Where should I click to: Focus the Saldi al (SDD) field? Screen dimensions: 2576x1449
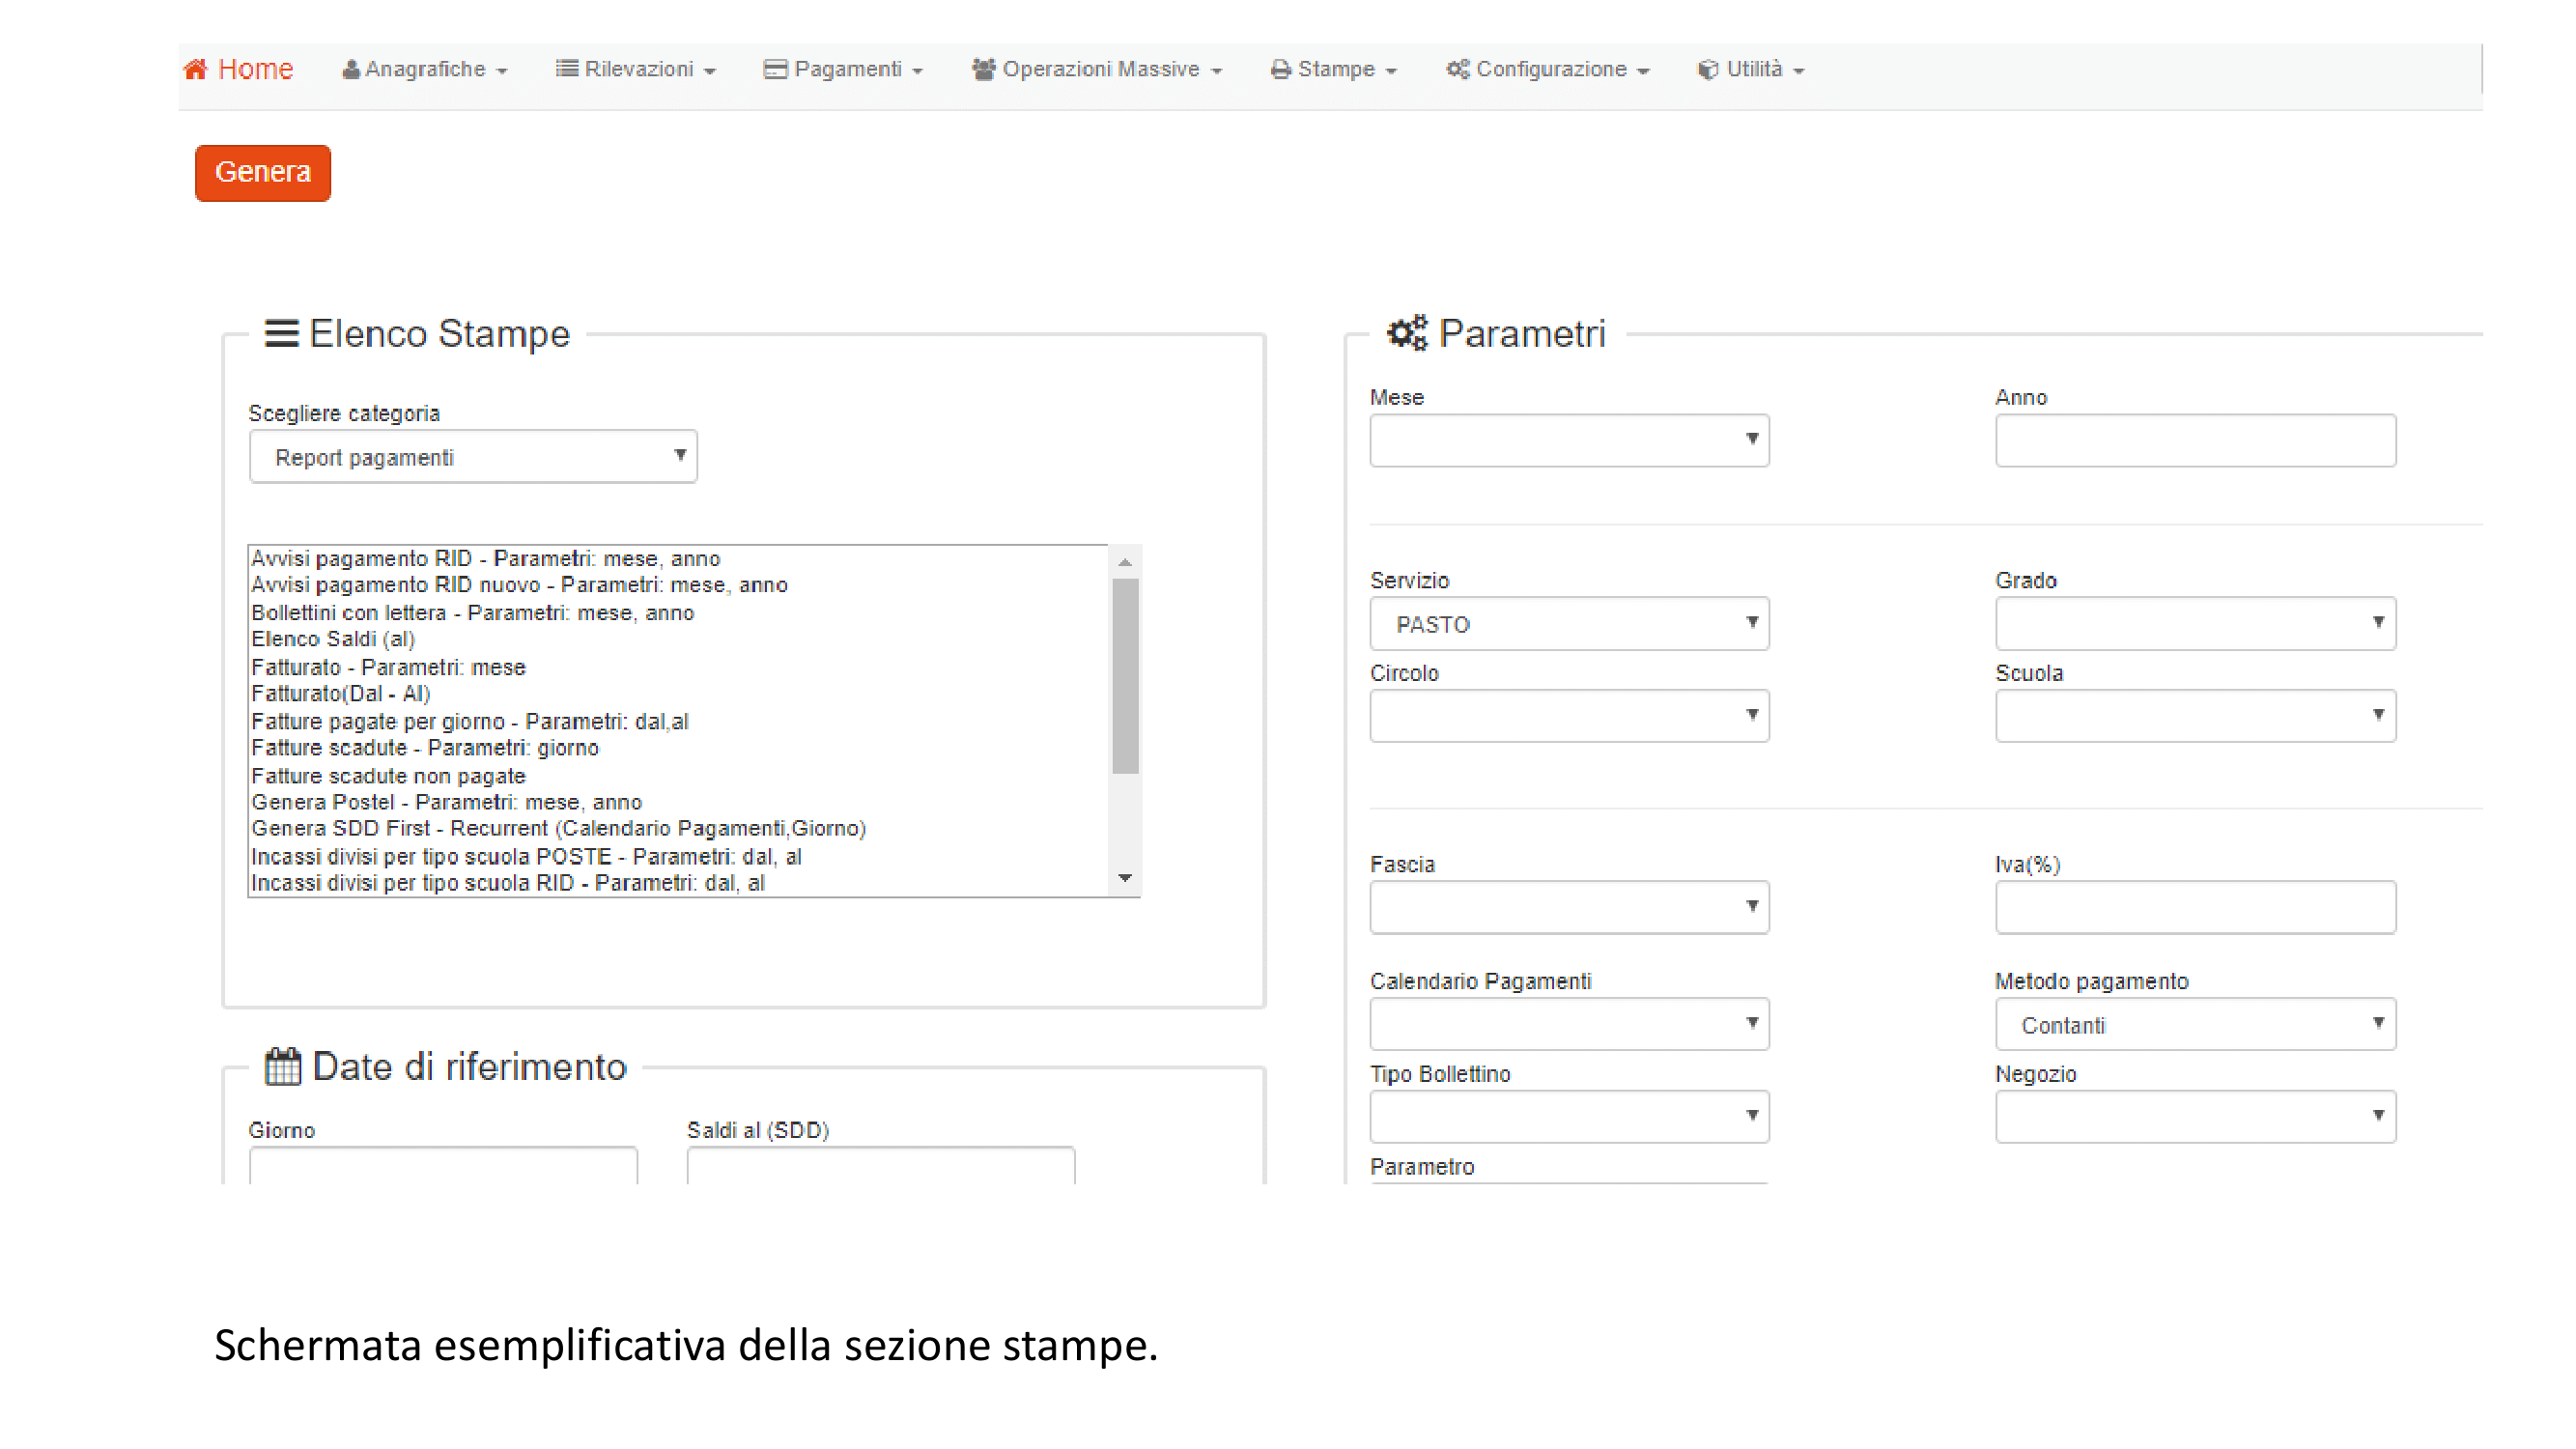tap(881, 1166)
